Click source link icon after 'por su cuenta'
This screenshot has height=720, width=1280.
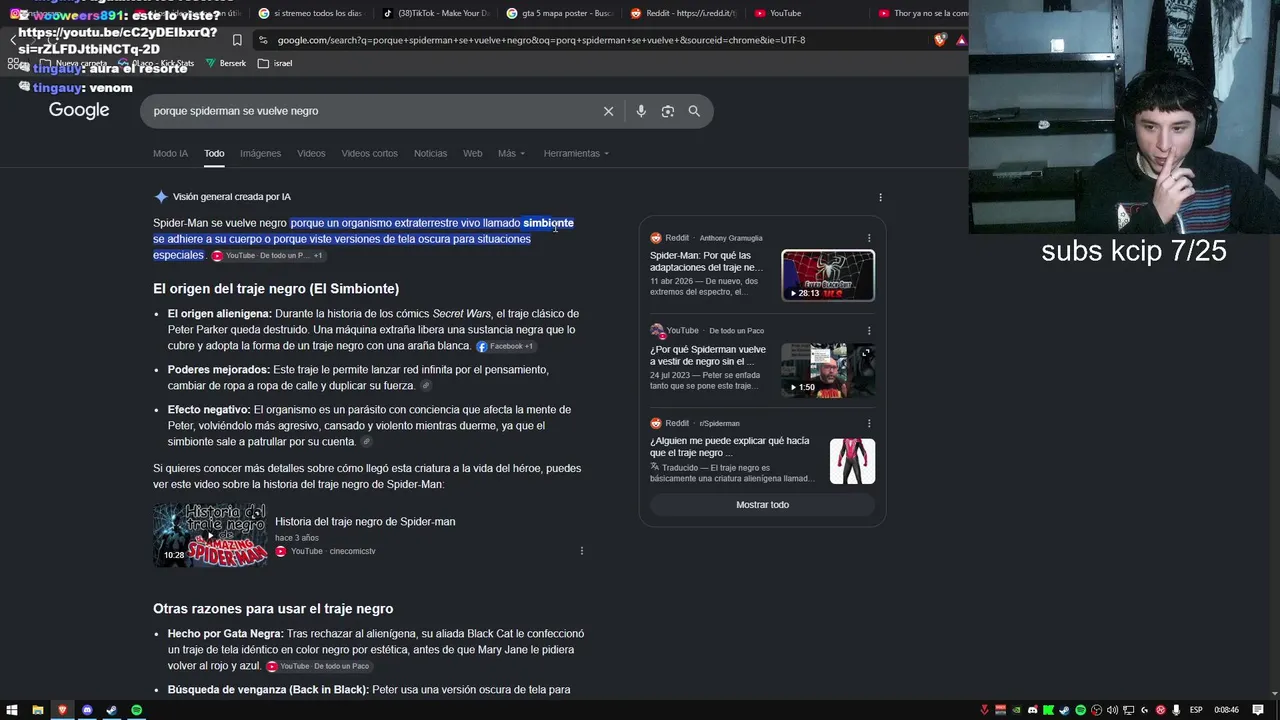(366, 442)
